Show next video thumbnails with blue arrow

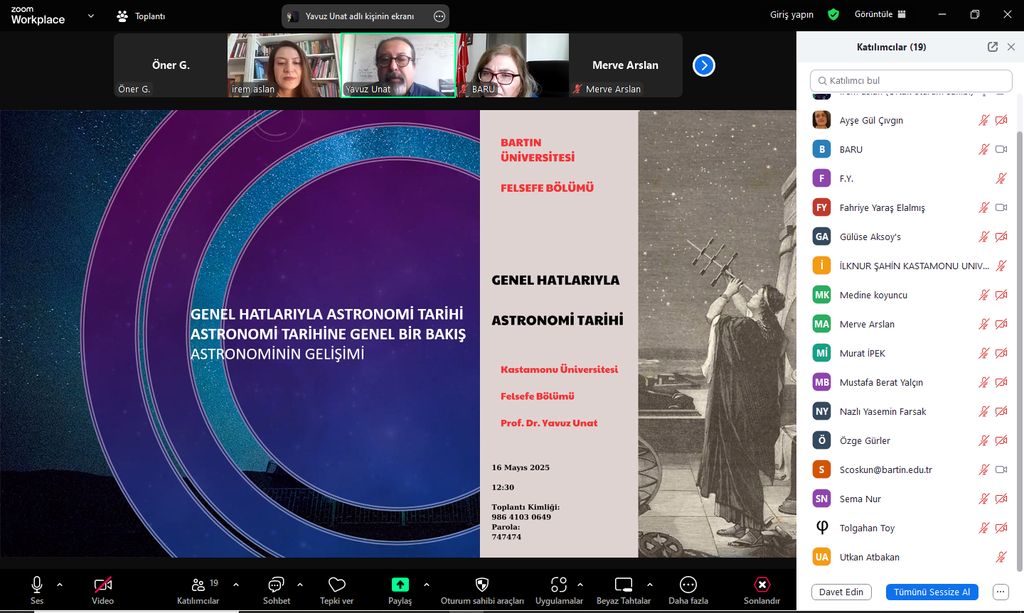(703, 65)
